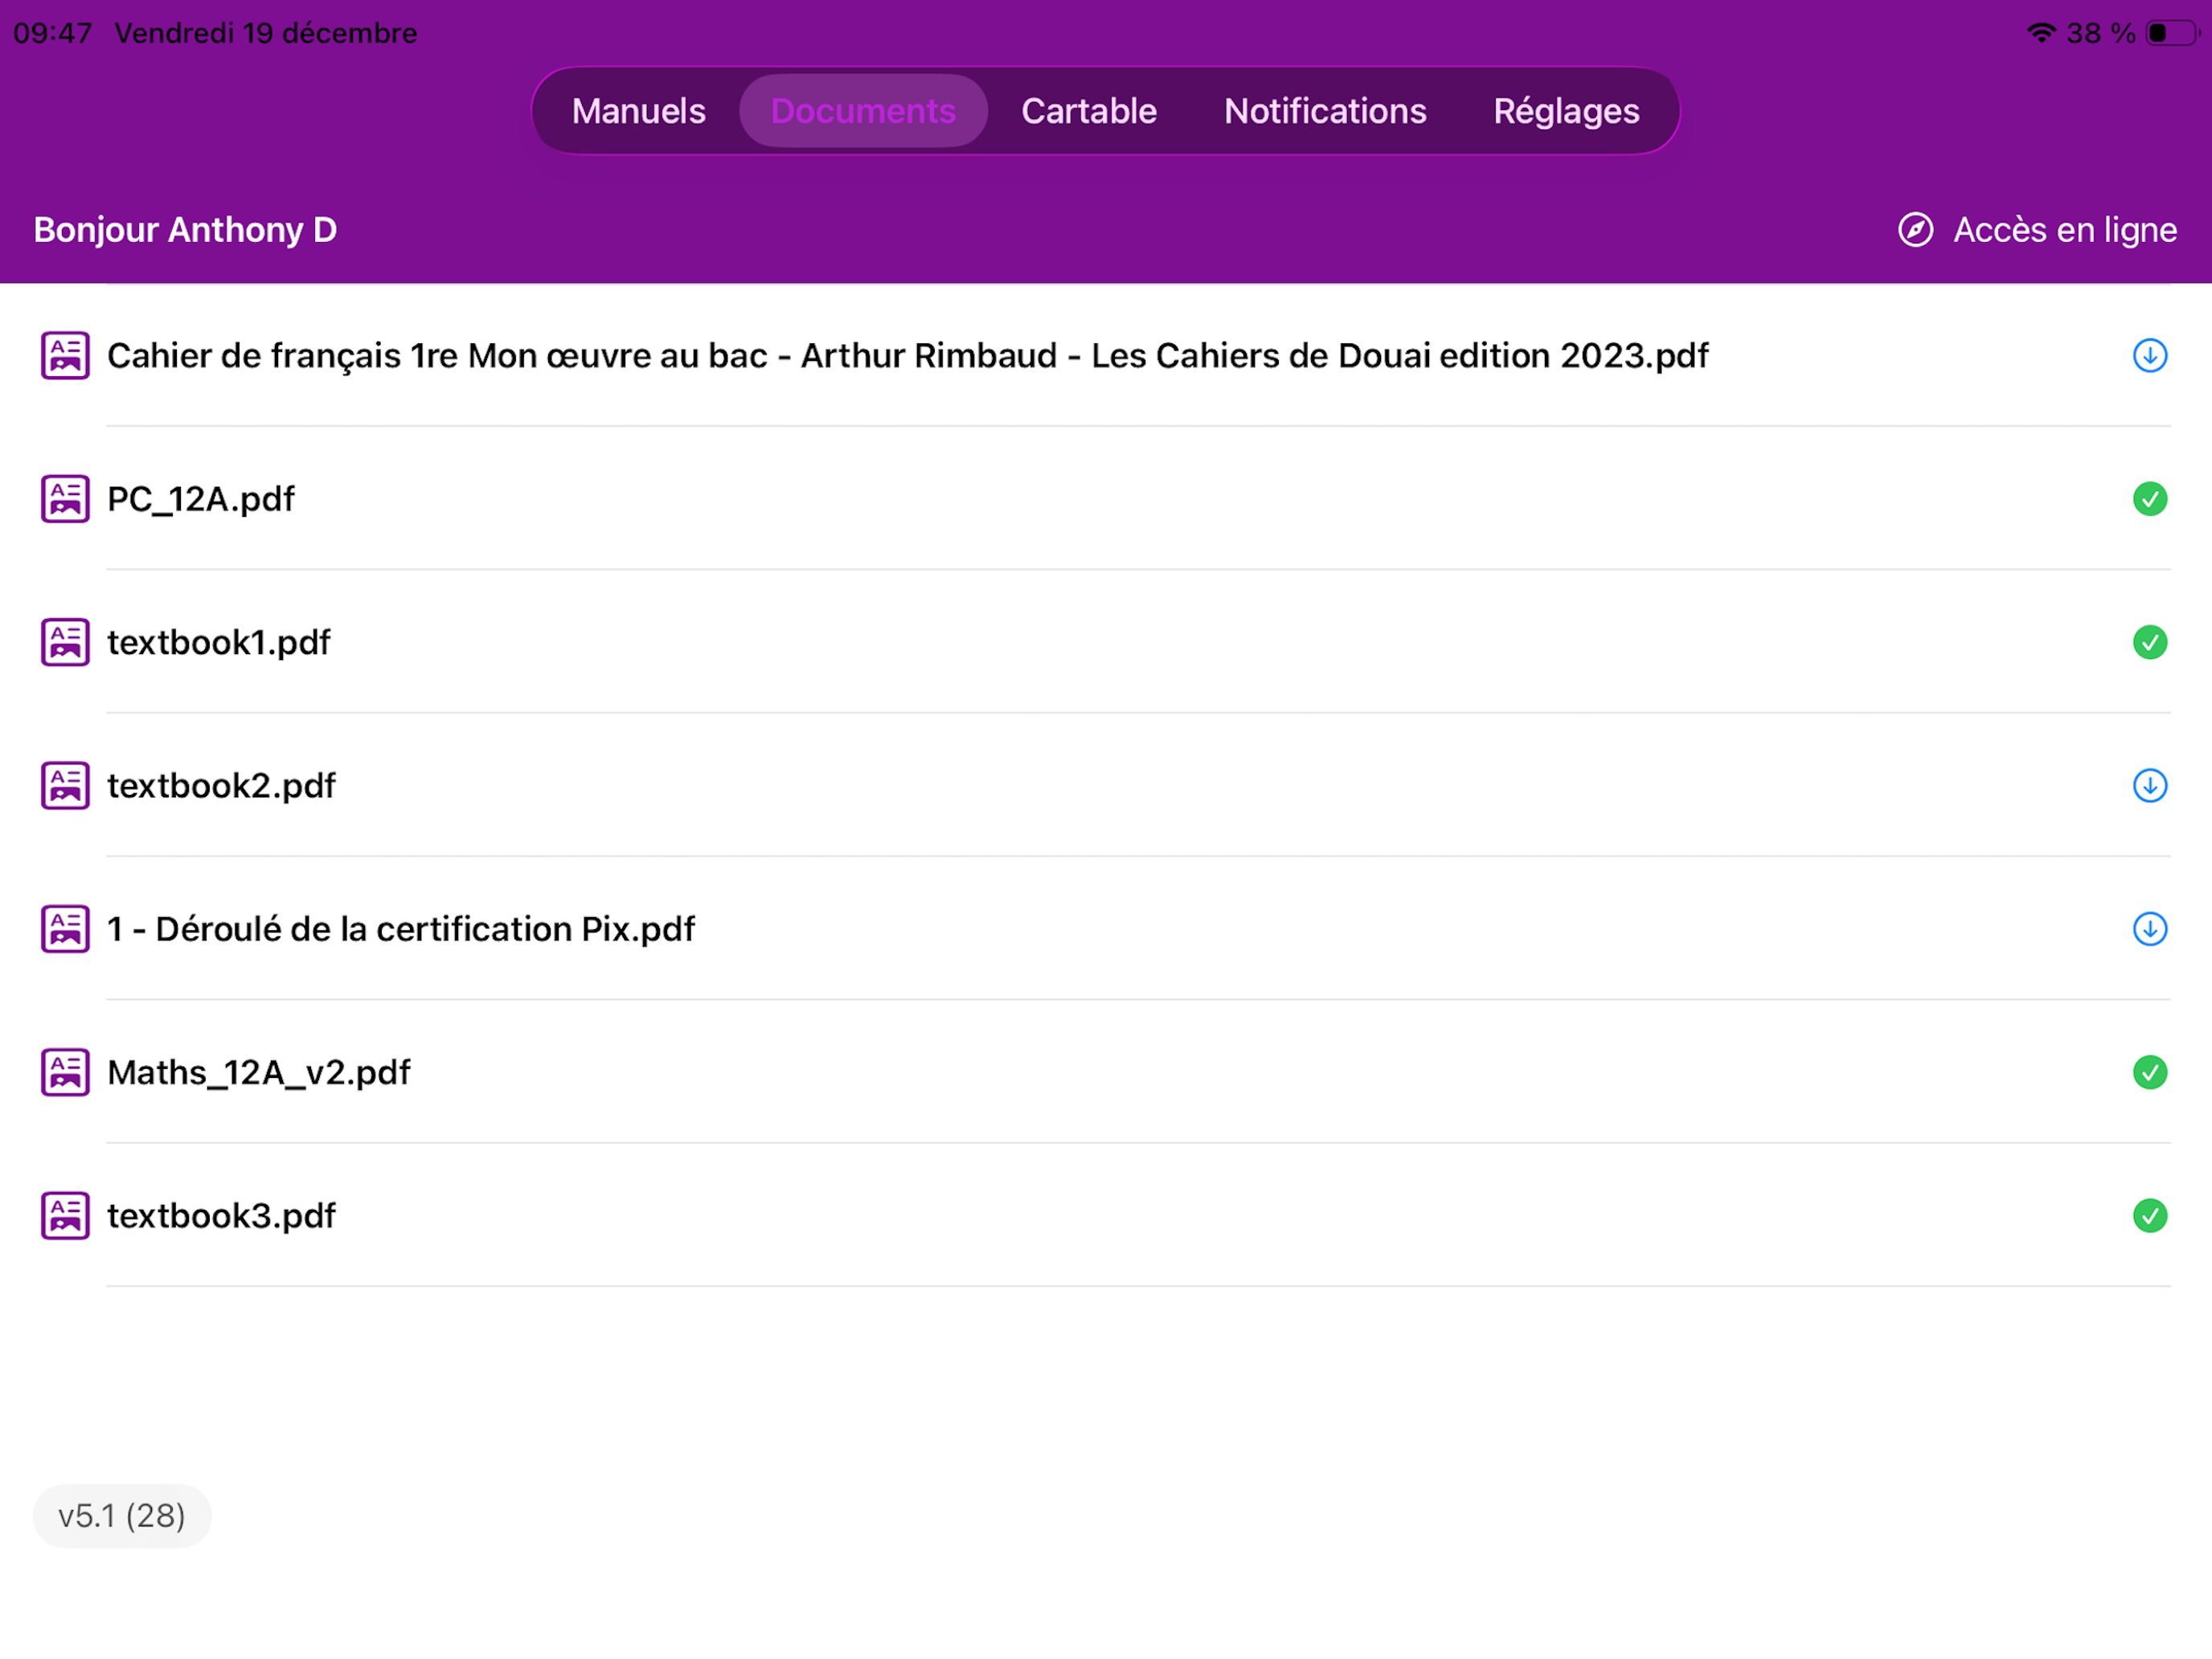Download the Cahier de français Rimbaud PDF
Image resolution: width=2212 pixels, height=1659 pixels.
[2149, 355]
